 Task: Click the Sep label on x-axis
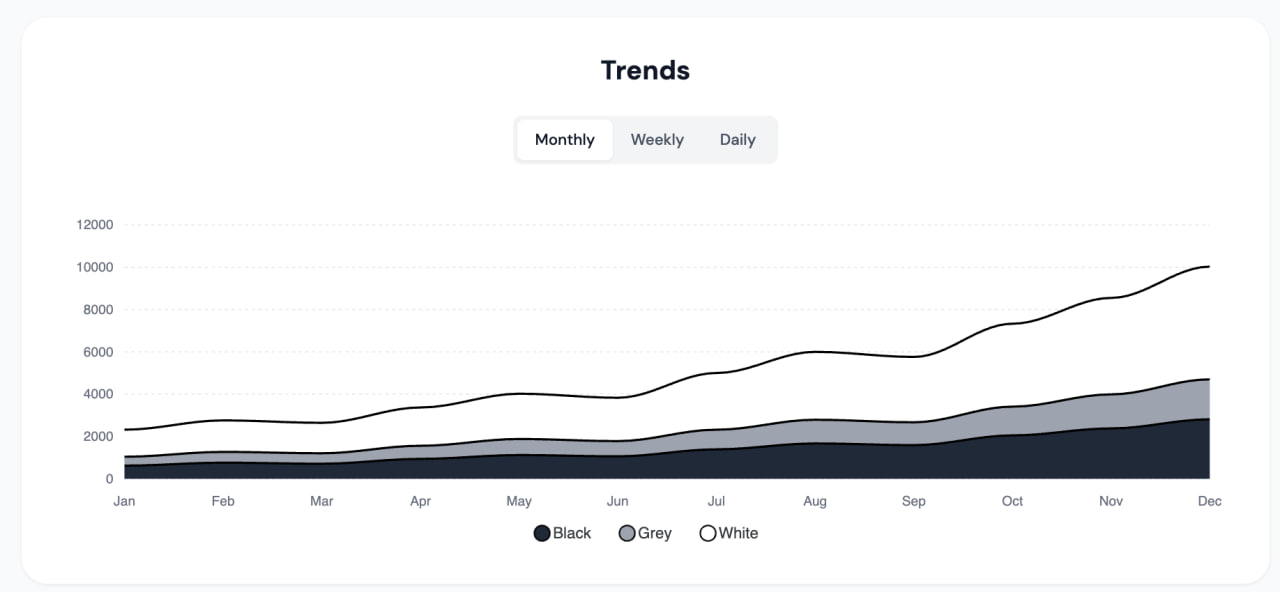(x=914, y=501)
